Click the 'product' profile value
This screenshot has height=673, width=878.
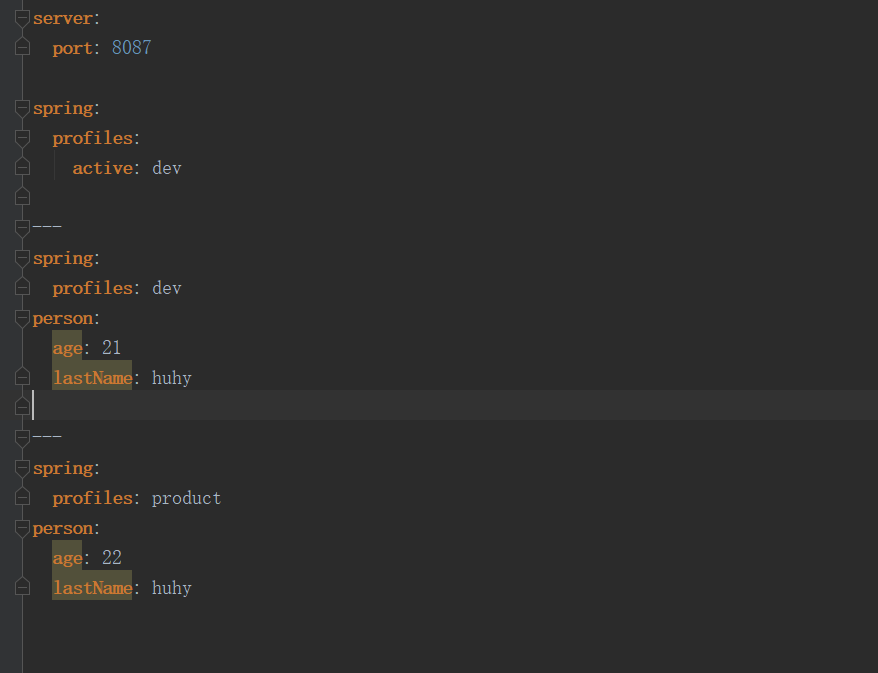point(186,498)
